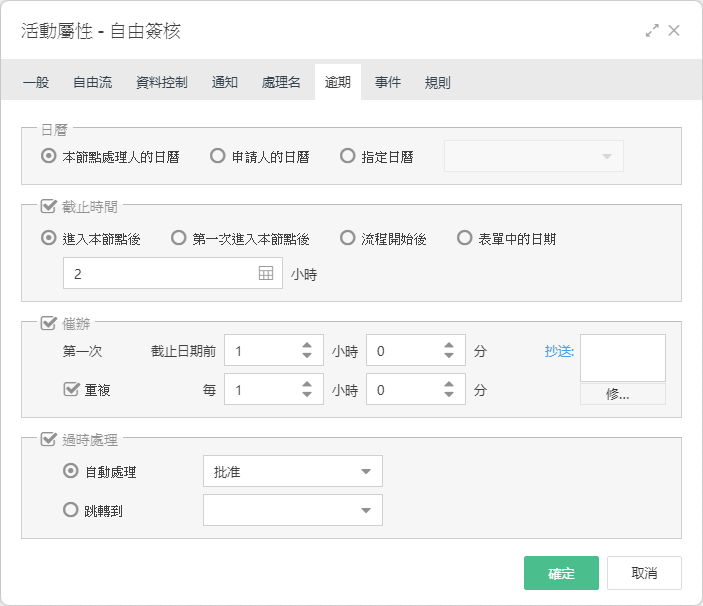The height and width of the screenshot is (606, 703).
Task: Click the green 確定 button
Action: (x=561, y=573)
